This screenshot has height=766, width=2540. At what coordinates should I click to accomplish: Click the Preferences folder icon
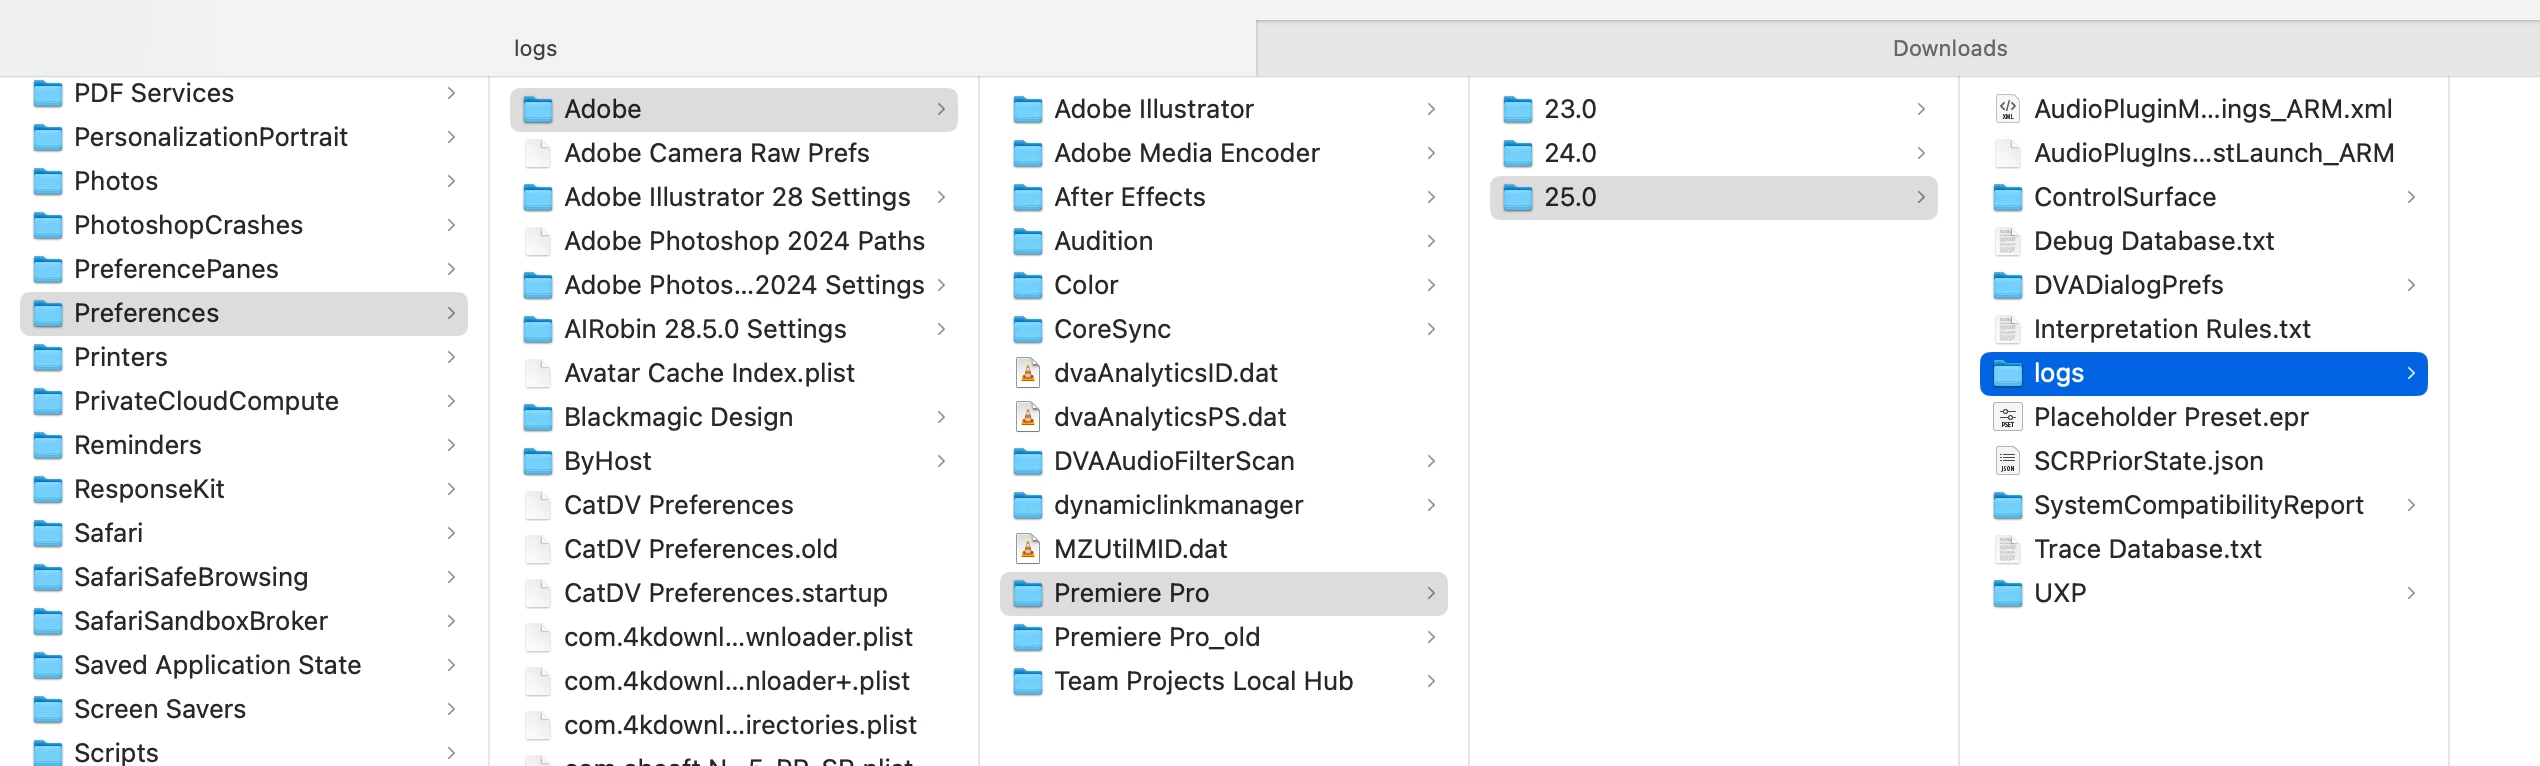point(48,313)
